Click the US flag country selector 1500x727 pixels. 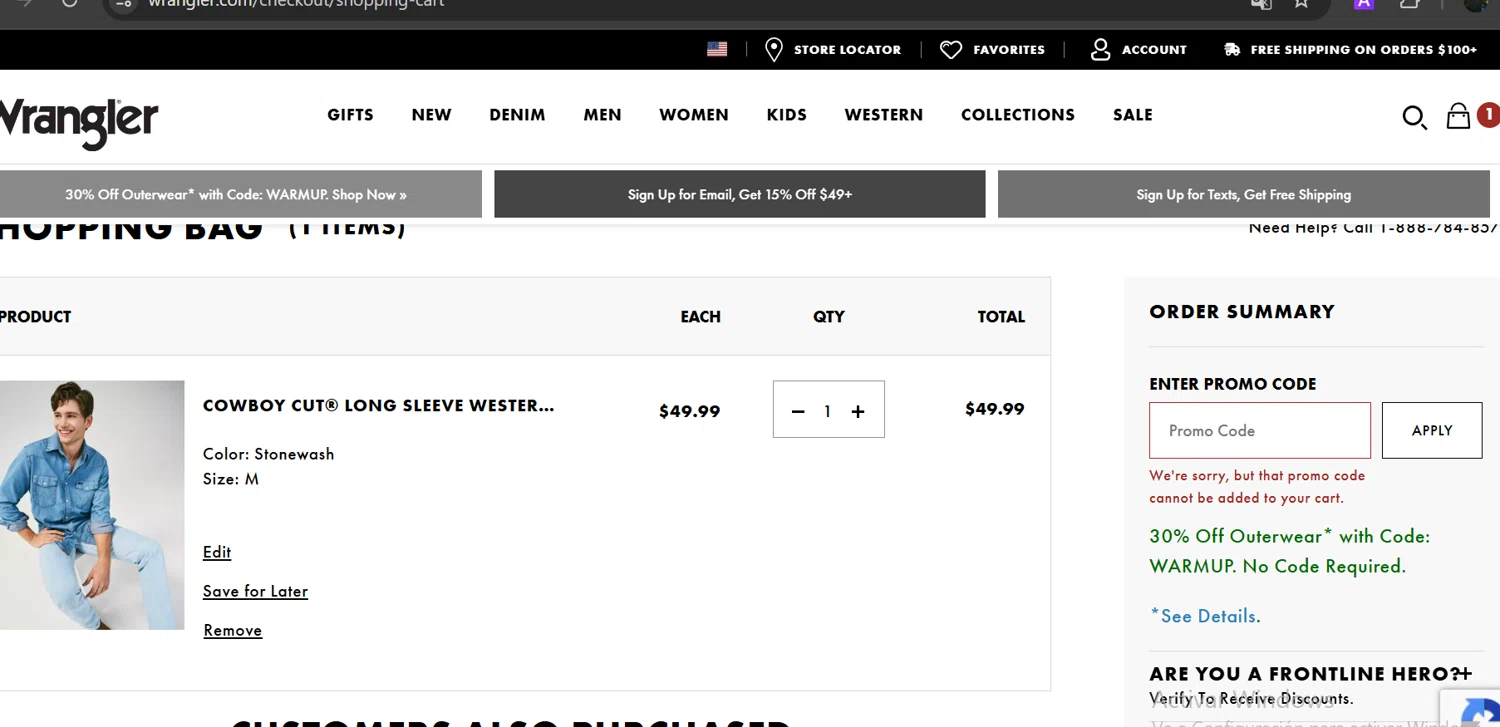click(717, 49)
